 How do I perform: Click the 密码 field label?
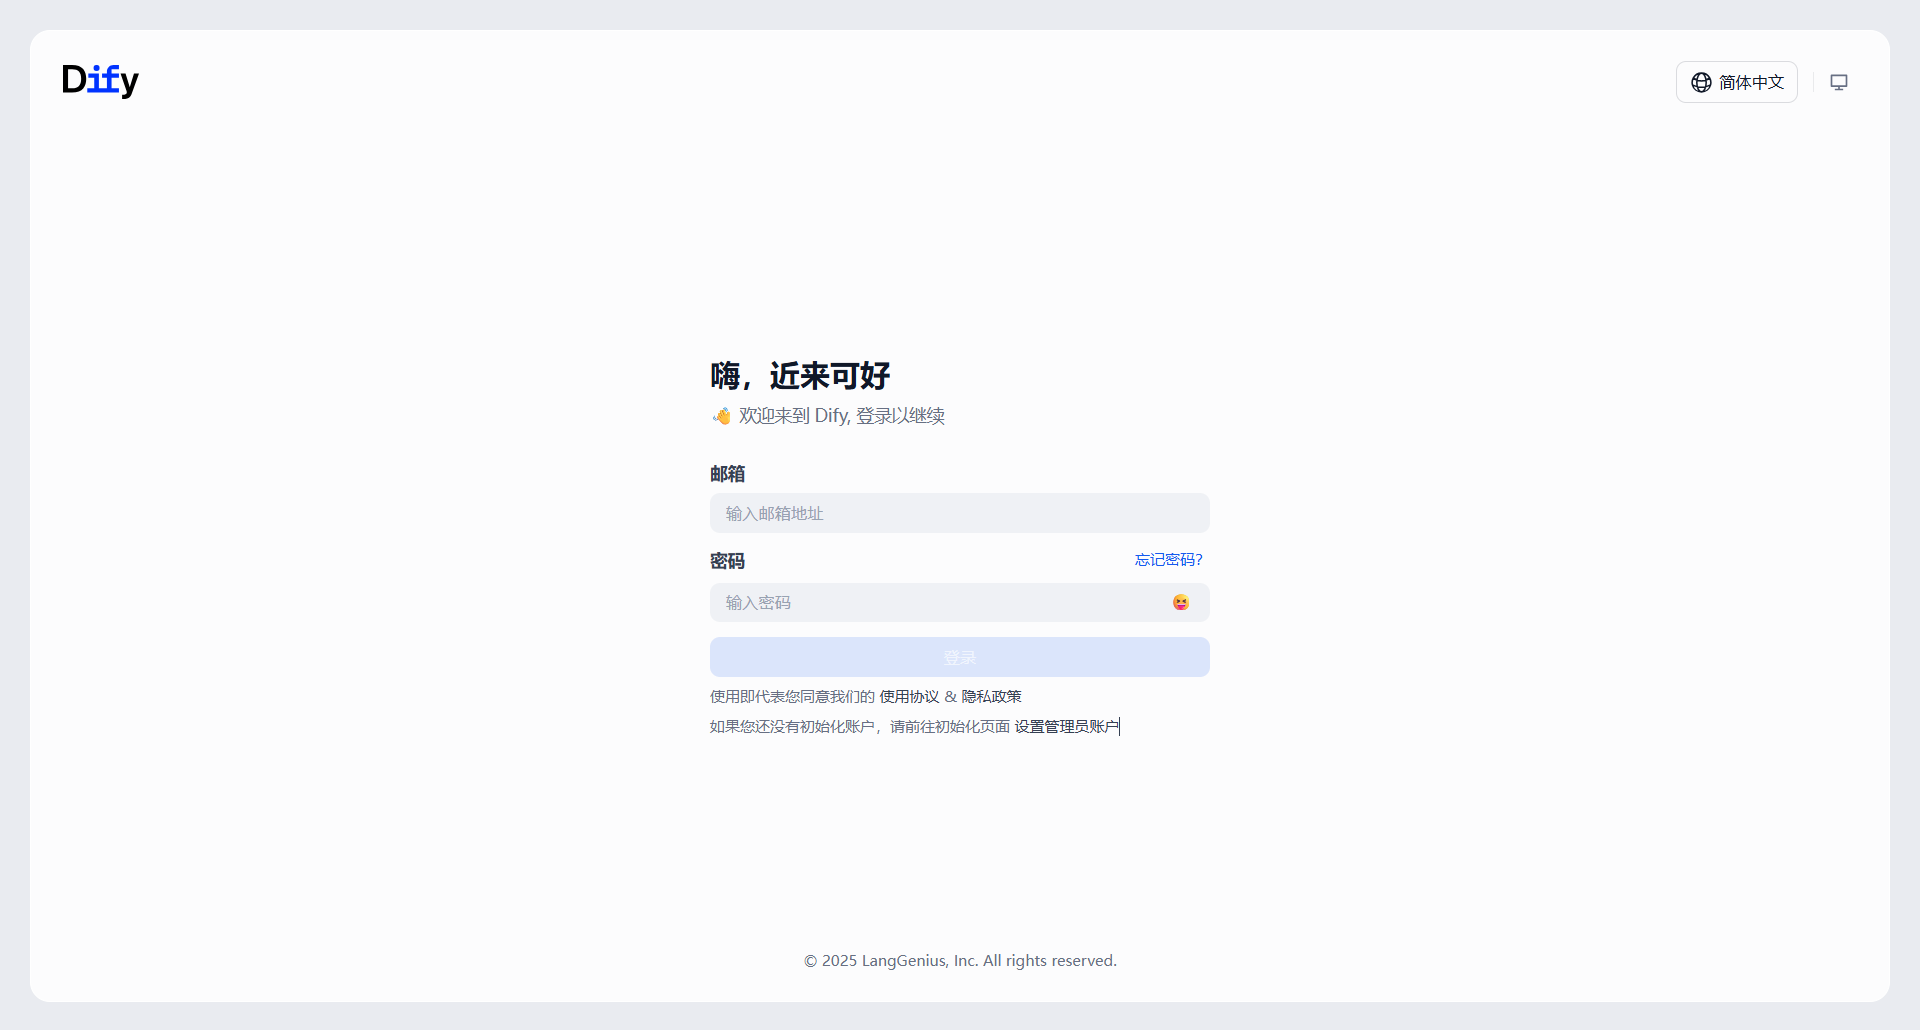click(x=727, y=561)
